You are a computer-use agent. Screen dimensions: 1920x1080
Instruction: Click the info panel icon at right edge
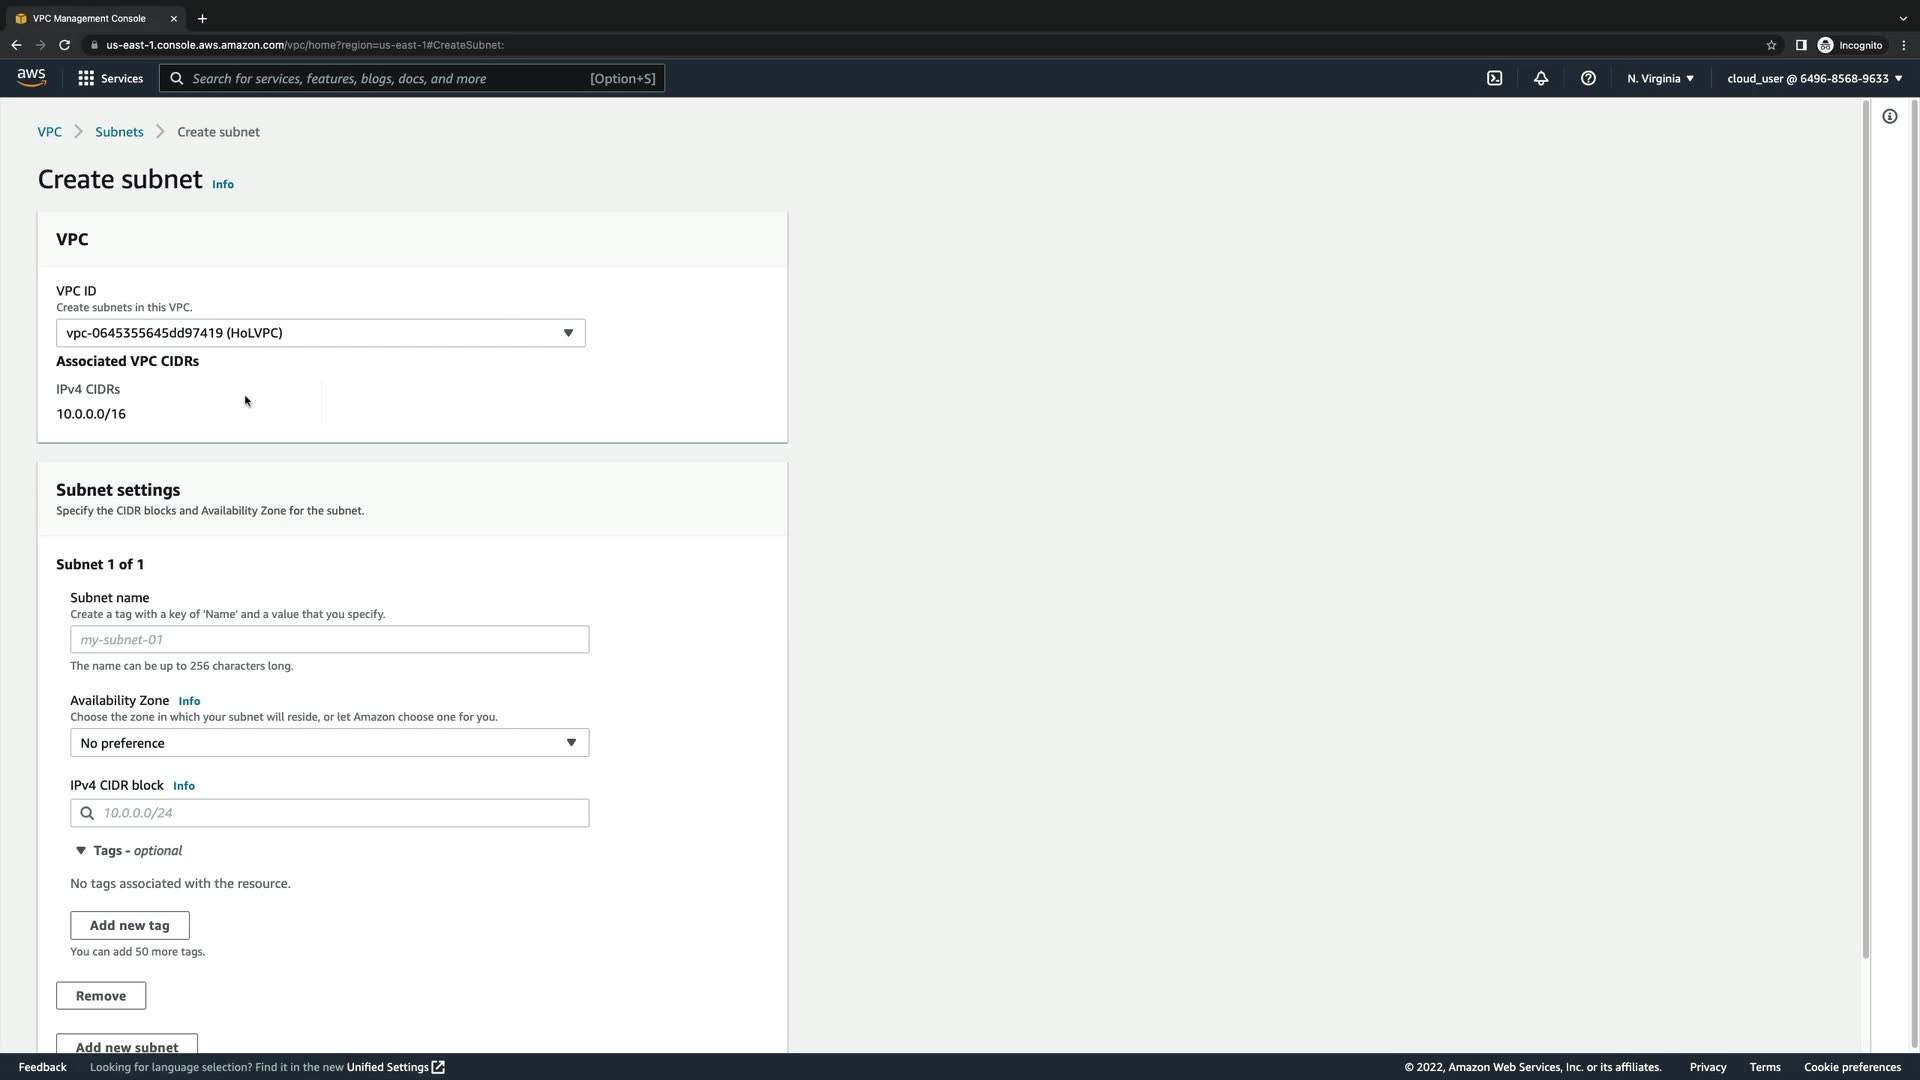point(1889,117)
